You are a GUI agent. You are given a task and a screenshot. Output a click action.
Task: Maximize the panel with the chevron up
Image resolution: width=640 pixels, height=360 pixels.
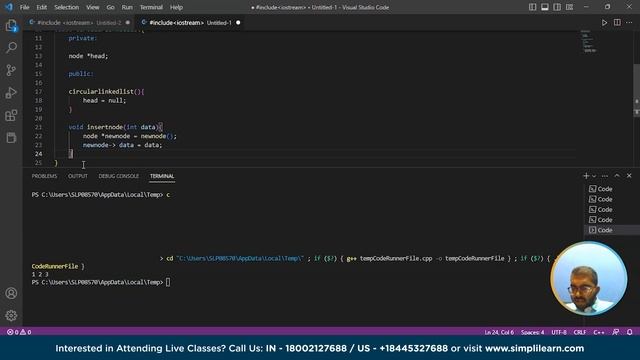pos(617,176)
